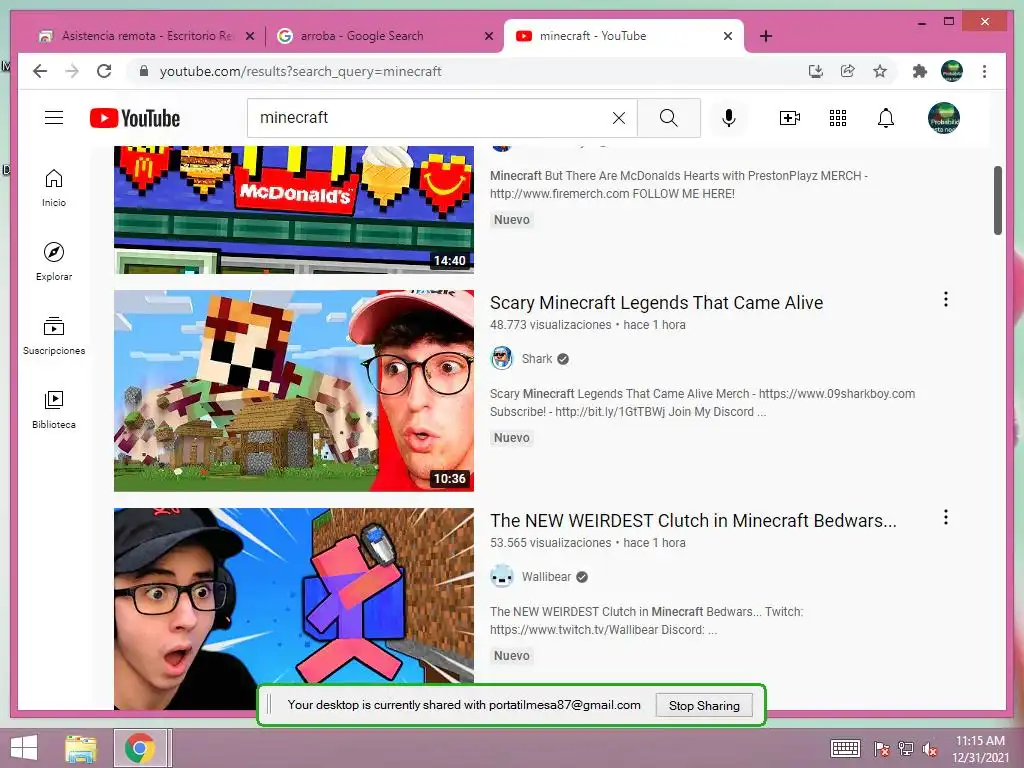Visit the Shark channel
The image size is (1024, 768).
[x=537, y=359]
